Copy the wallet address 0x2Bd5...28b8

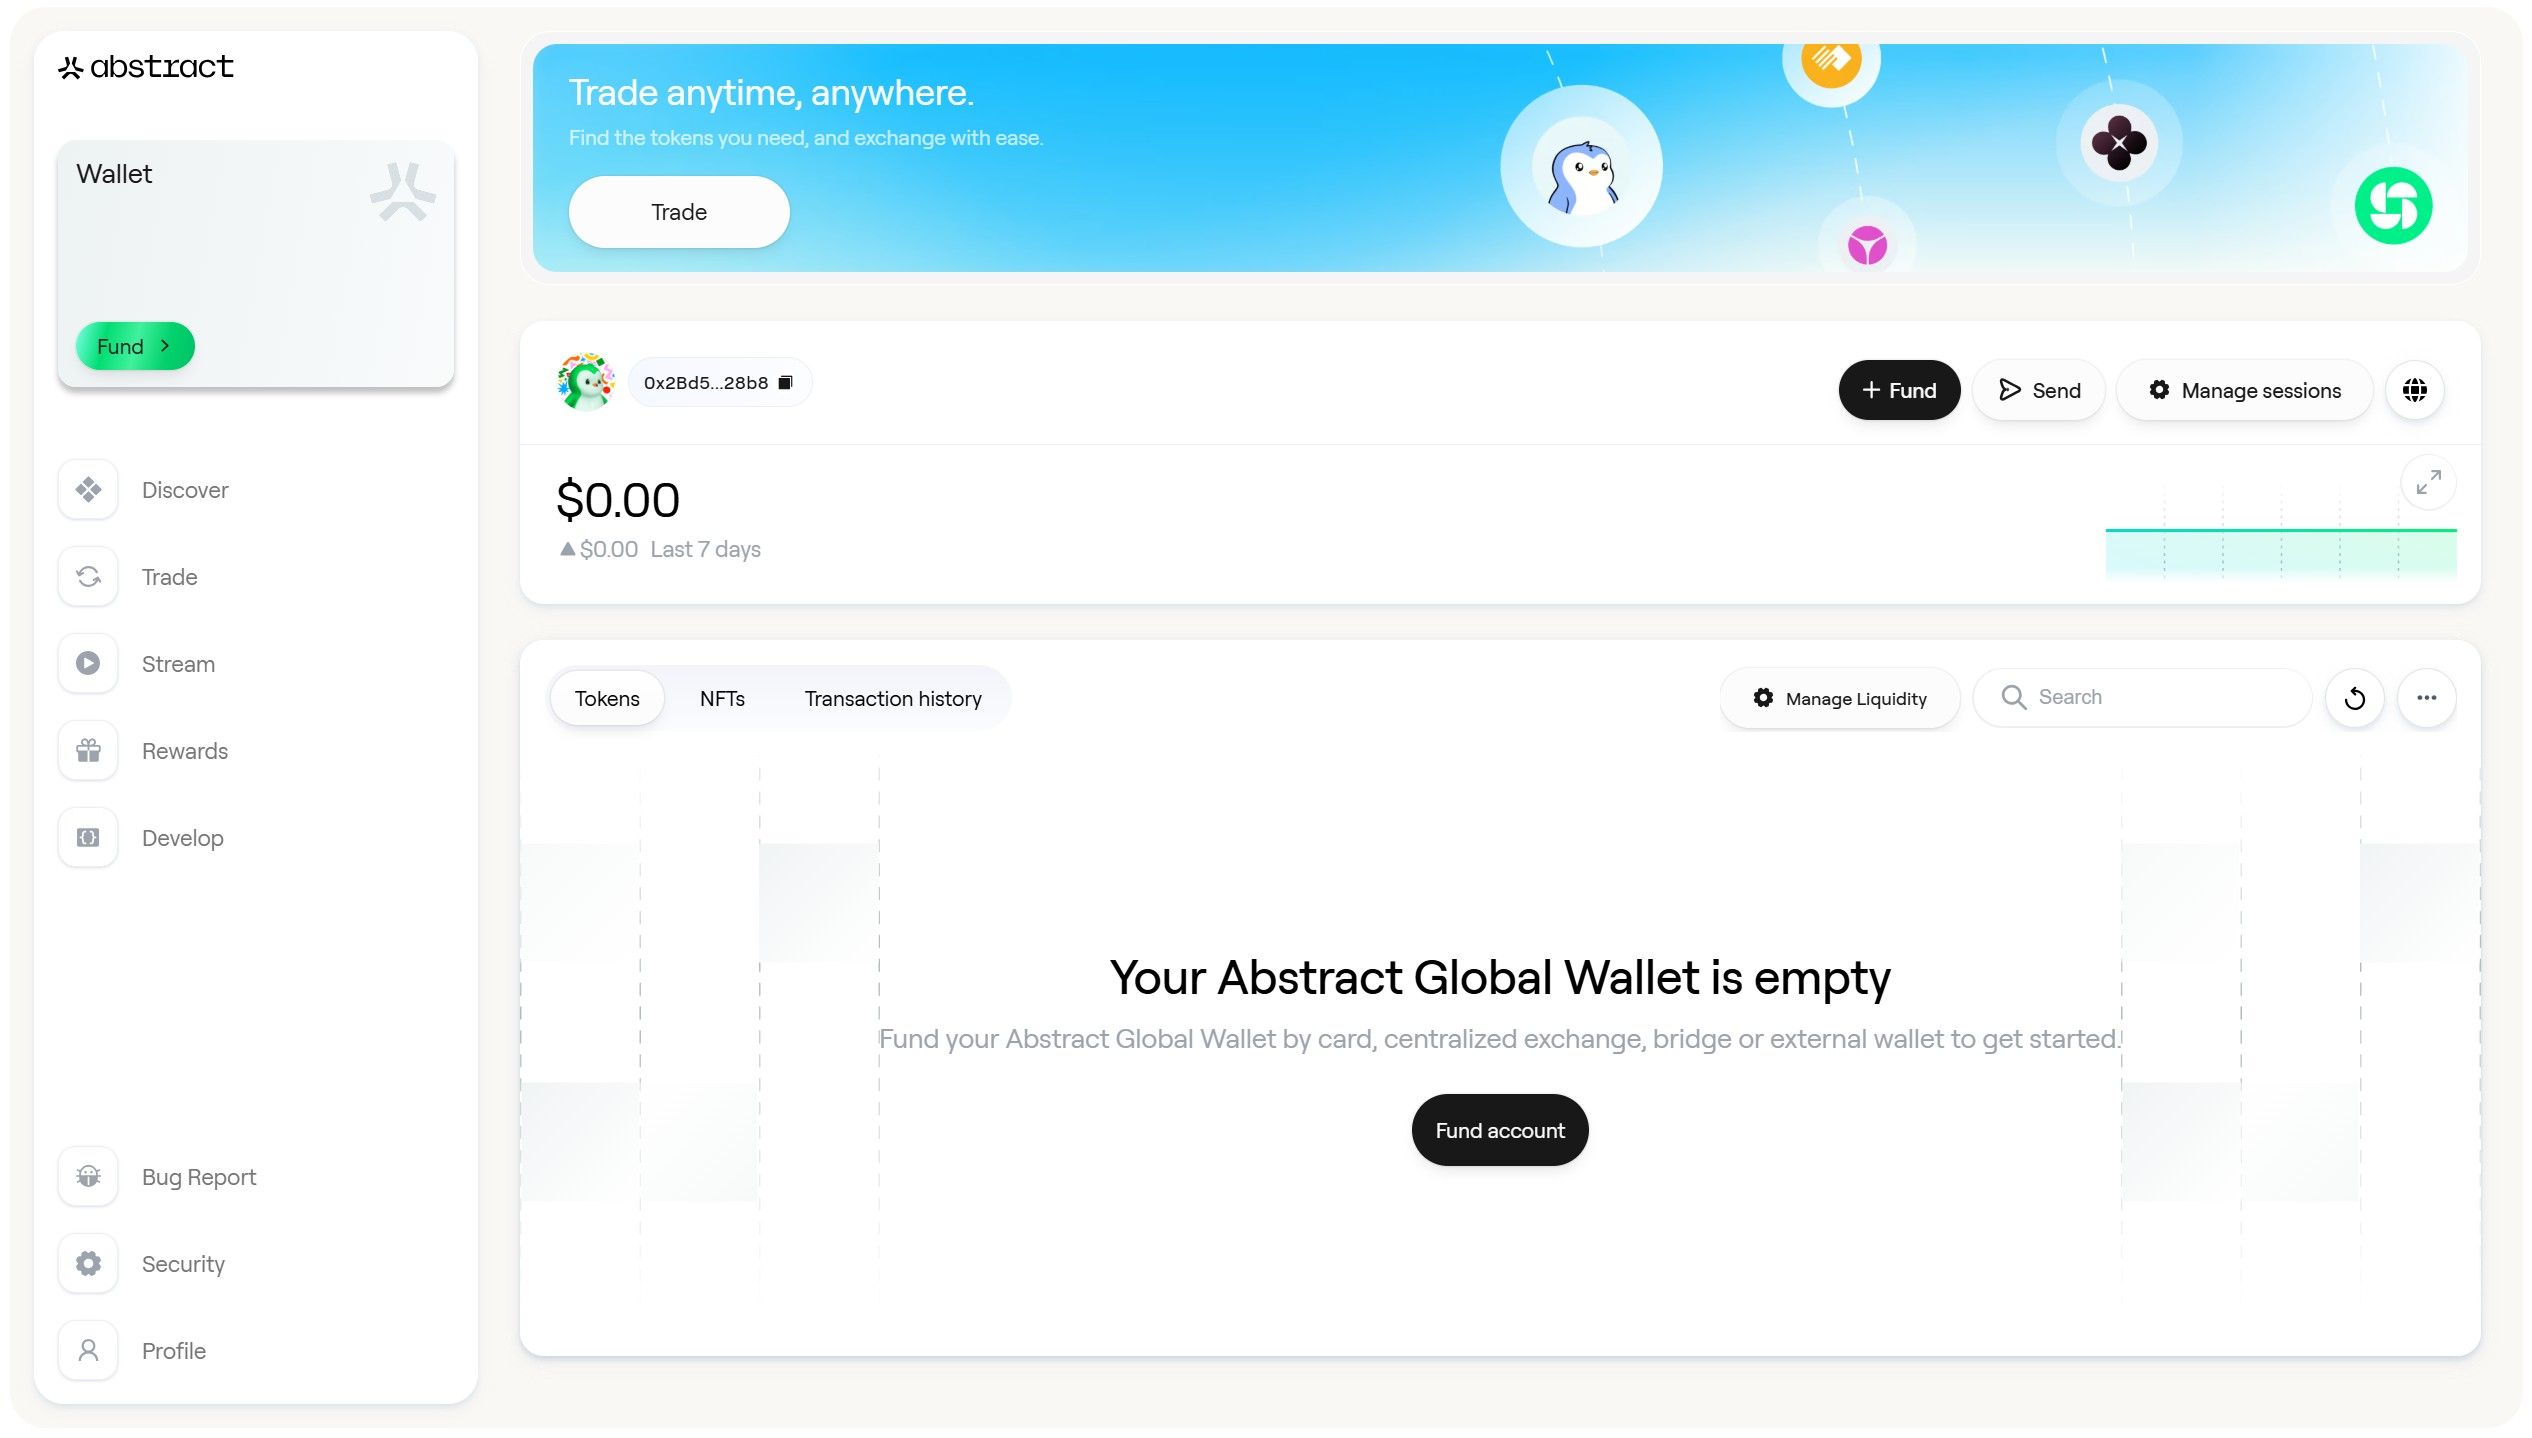(786, 383)
